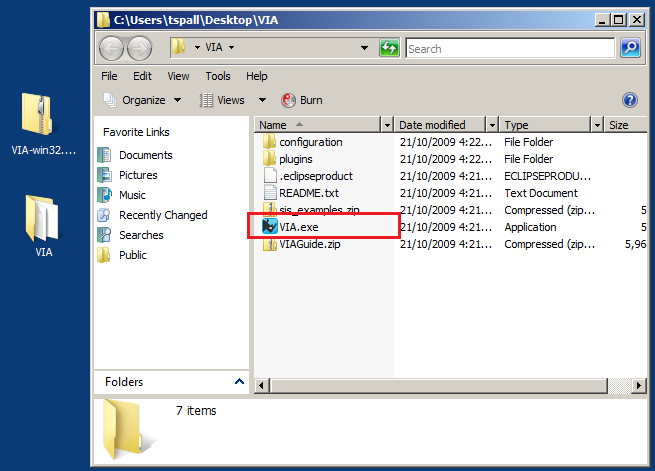Select the plugins folder name
The height and width of the screenshot is (471, 655).
296,159
